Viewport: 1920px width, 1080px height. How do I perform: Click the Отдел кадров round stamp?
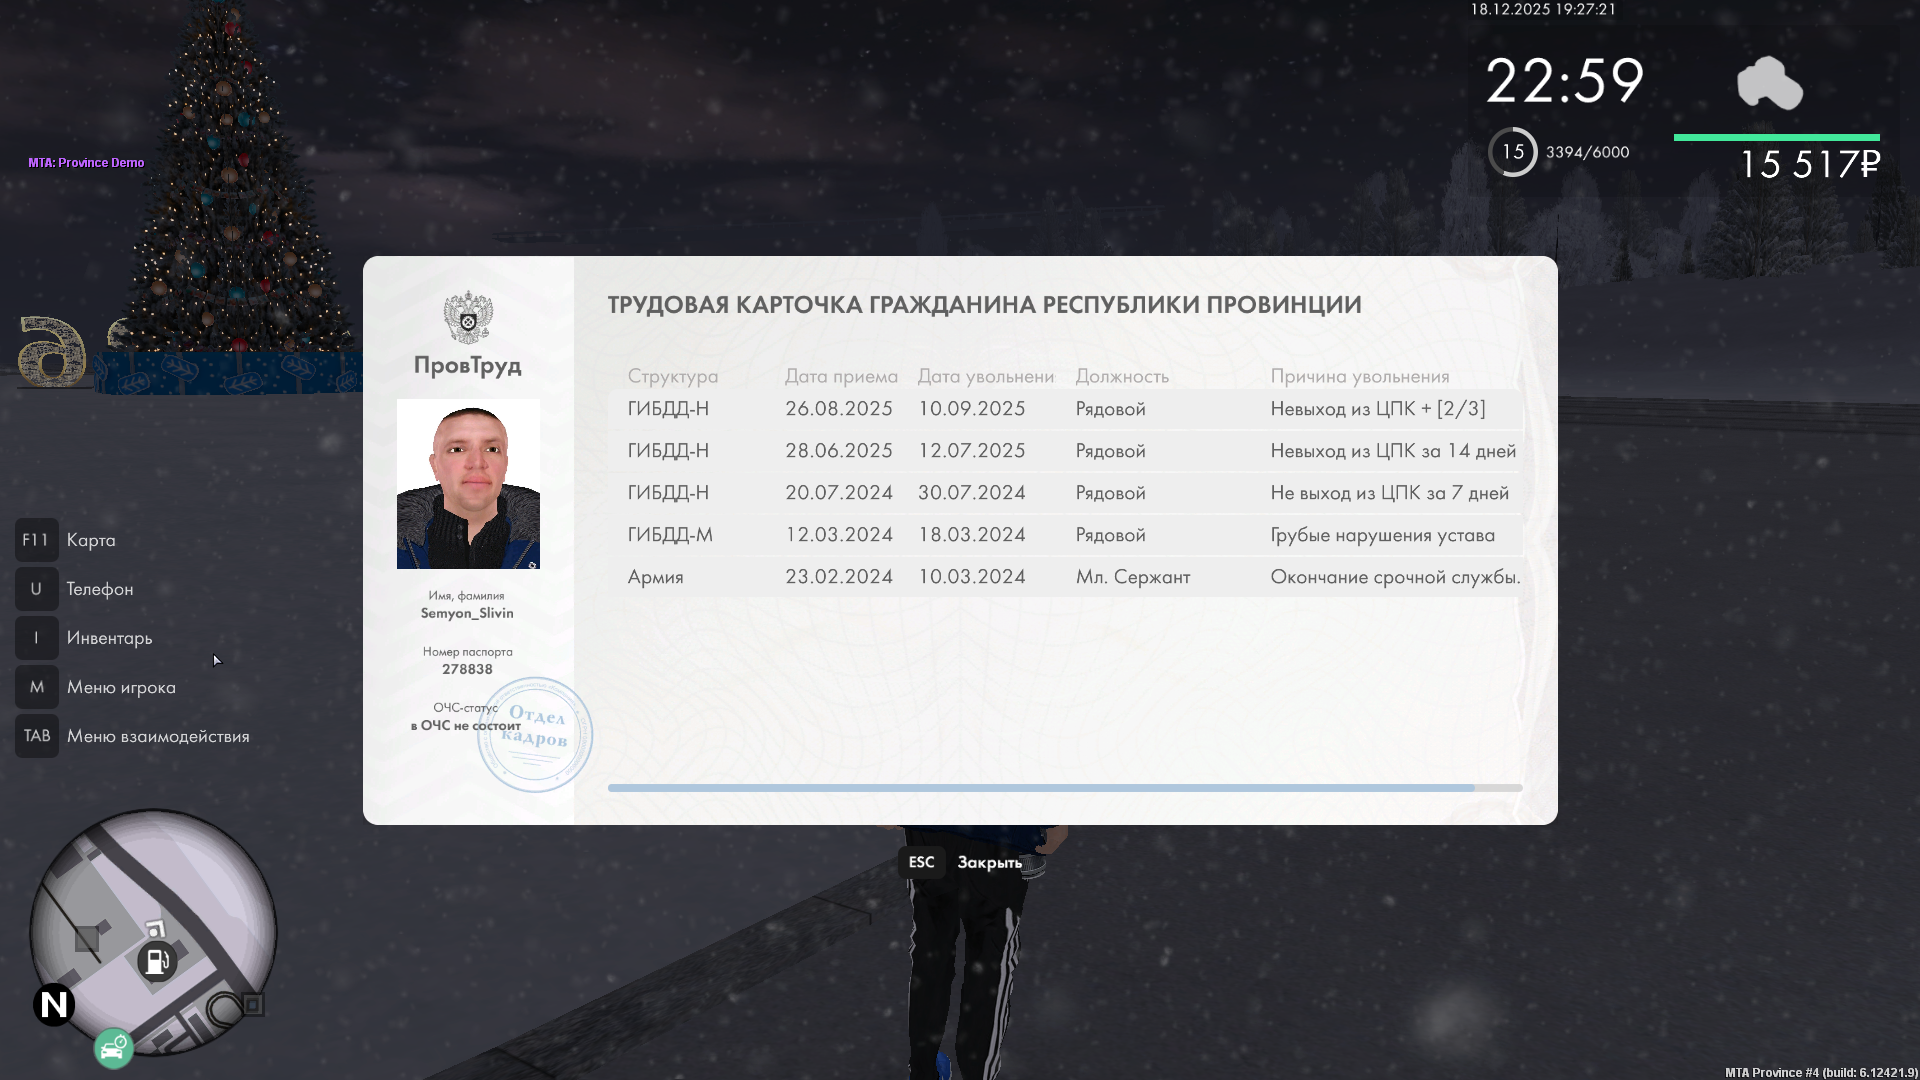(x=535, y=735)
